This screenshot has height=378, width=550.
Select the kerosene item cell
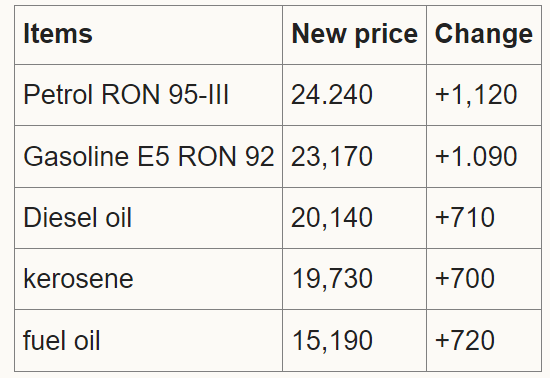click(x=148, y=279)
